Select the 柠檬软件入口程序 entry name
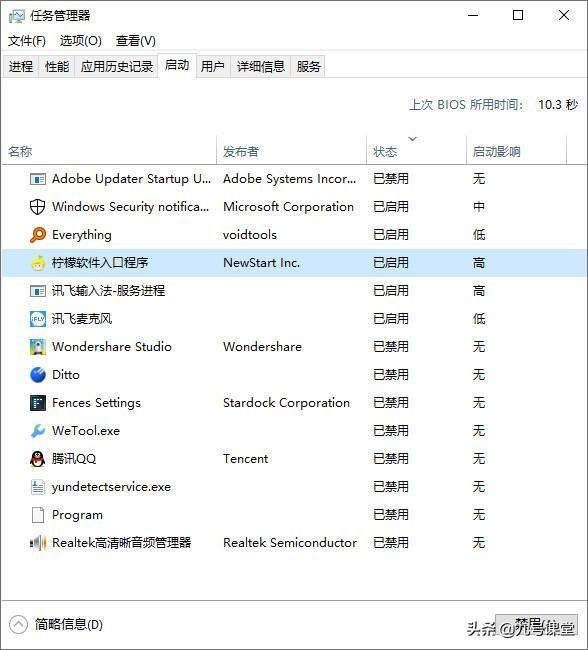Screen dimensions: 588x650 click(100, 263)
